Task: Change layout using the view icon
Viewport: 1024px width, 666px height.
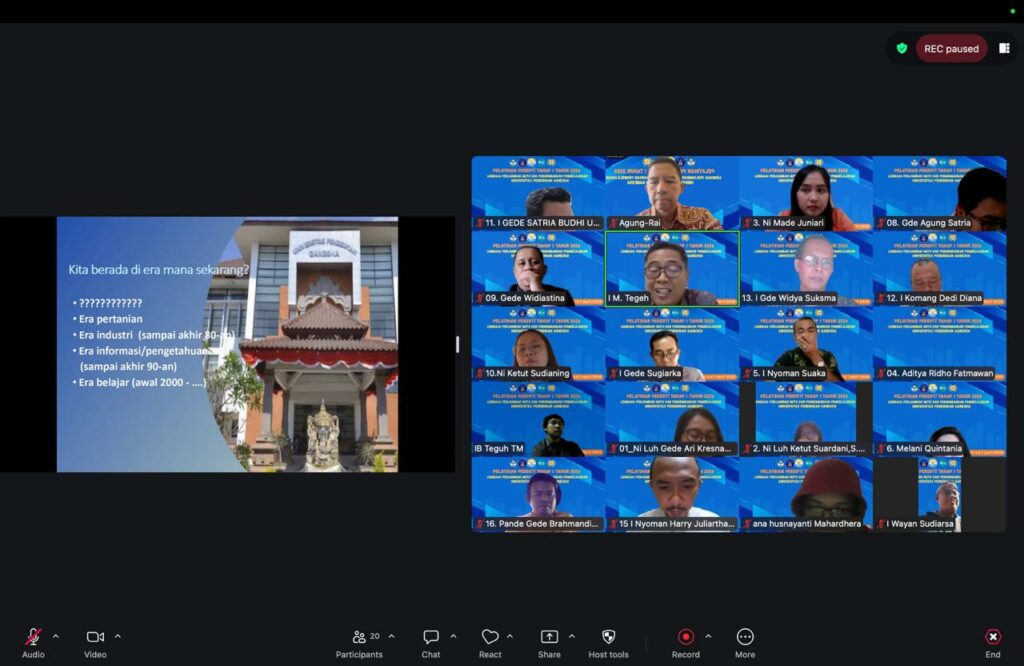Action: coord(1004,48)
